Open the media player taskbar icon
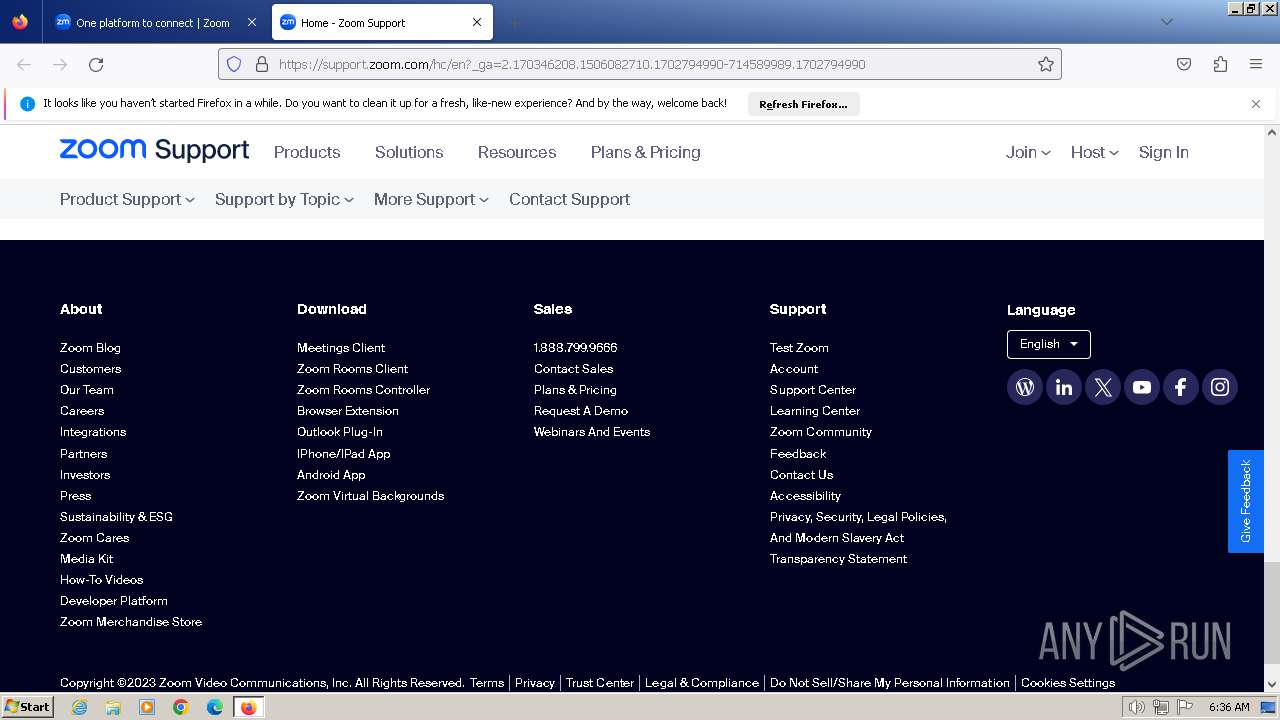Viewport: 1280px width, 720px height. pos(147,707)
